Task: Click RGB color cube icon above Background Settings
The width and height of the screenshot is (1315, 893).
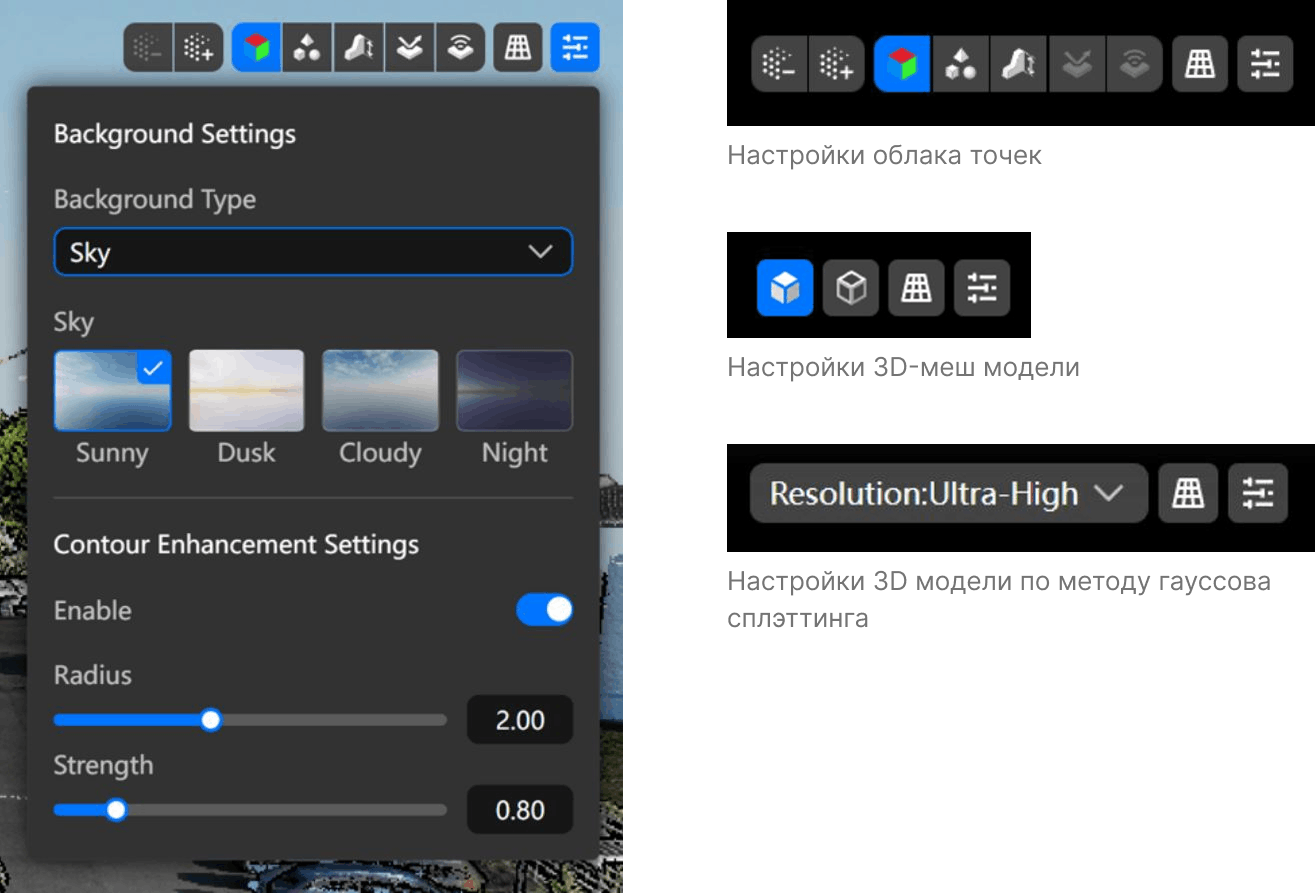Action: click(256, 47)
